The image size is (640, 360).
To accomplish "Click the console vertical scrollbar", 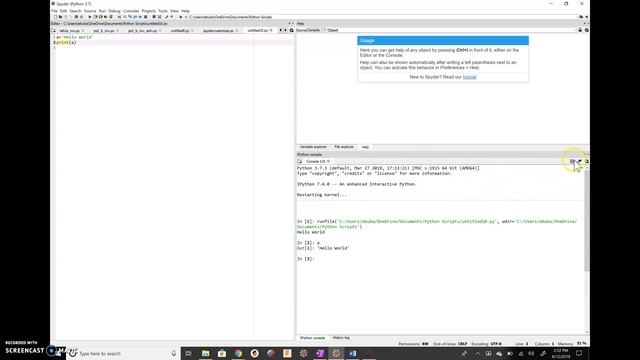I will coord(587,220).
